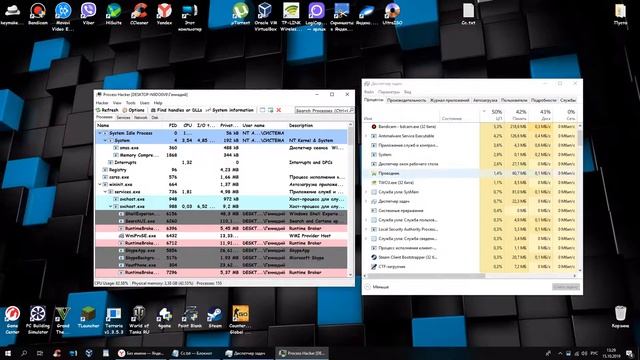Open the View menu in Process Hacker
This screenshot has height=360, width=640.
pyautogui.click(x=117, y=103)
